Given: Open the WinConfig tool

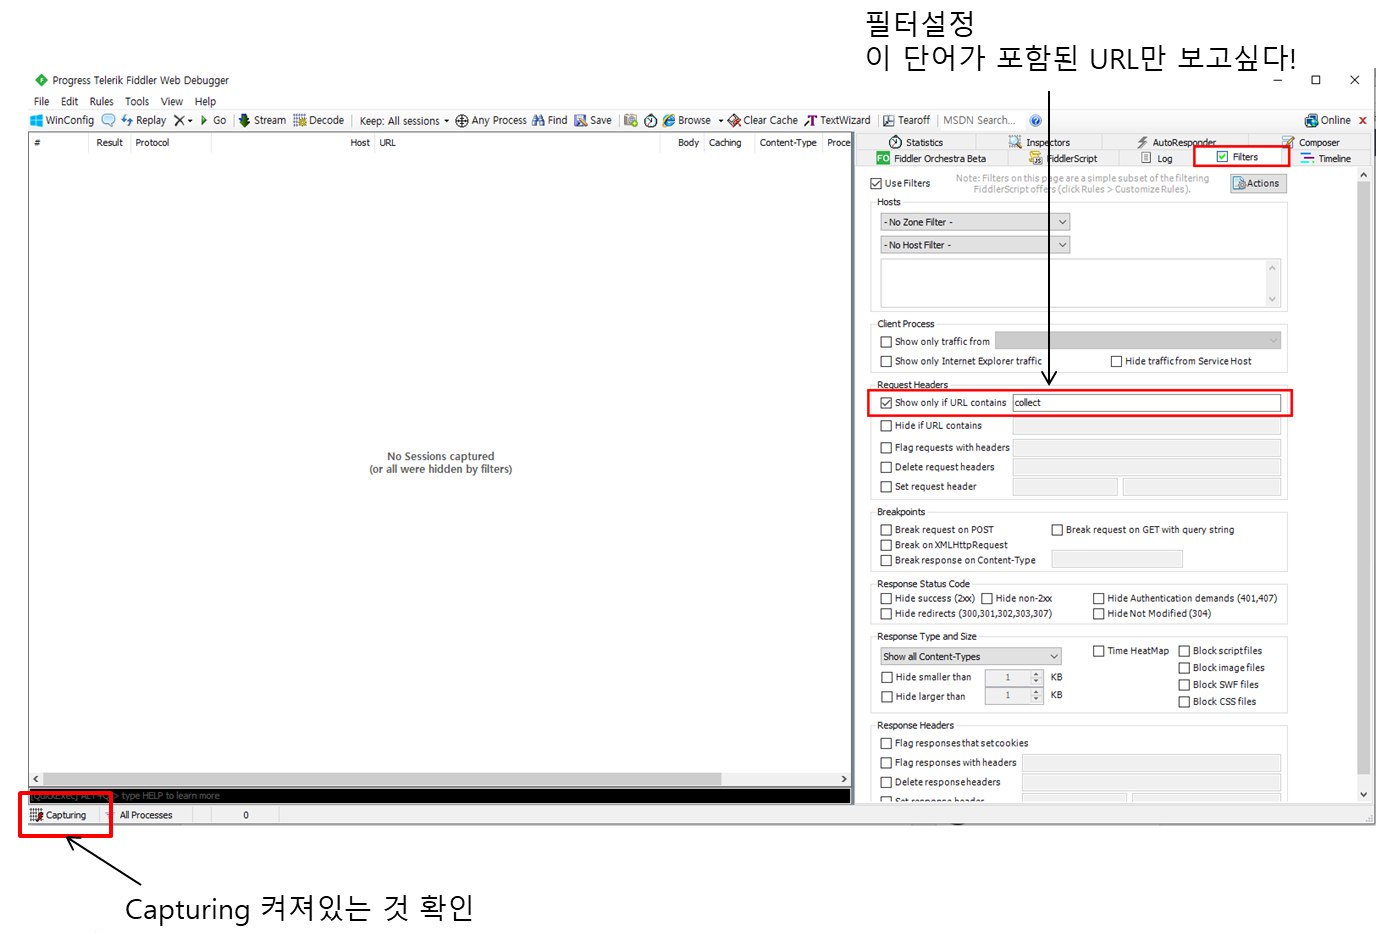Looking at the screenshot, I should click(x=62, y=120).
